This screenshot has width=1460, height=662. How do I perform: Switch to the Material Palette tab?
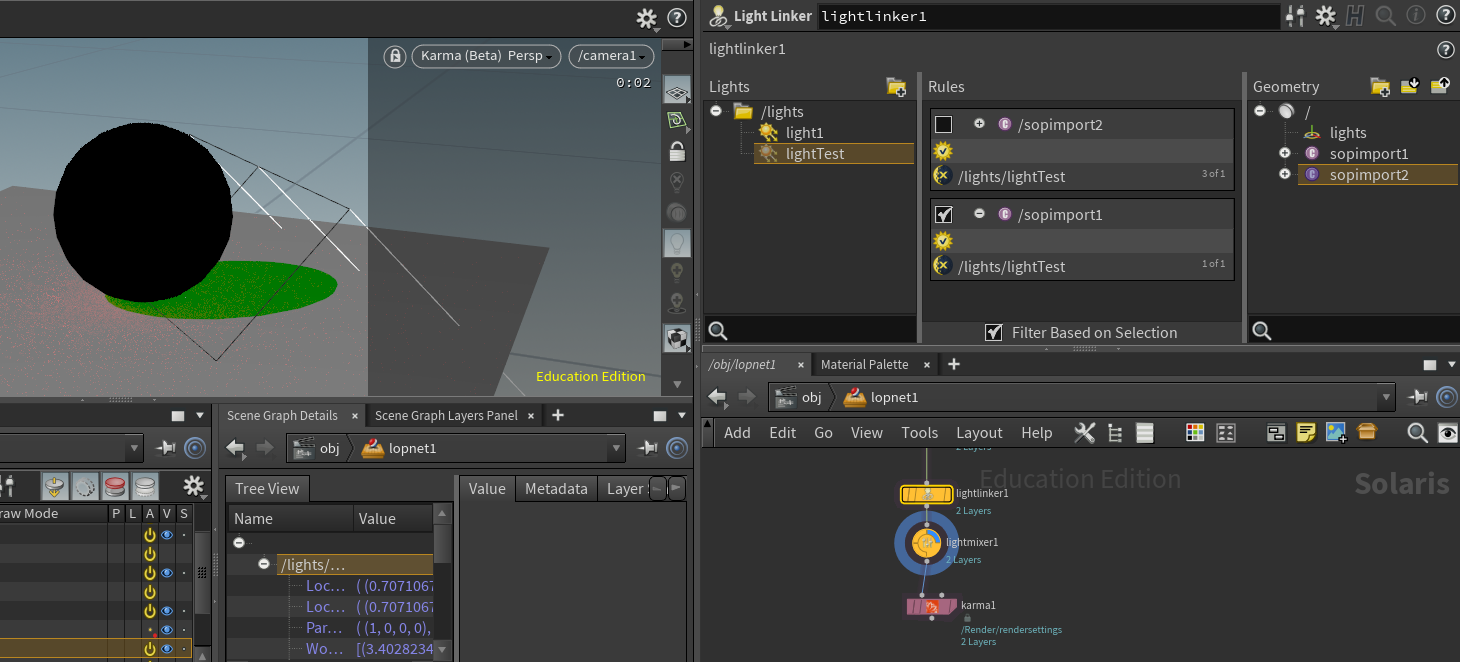point(864,365)
